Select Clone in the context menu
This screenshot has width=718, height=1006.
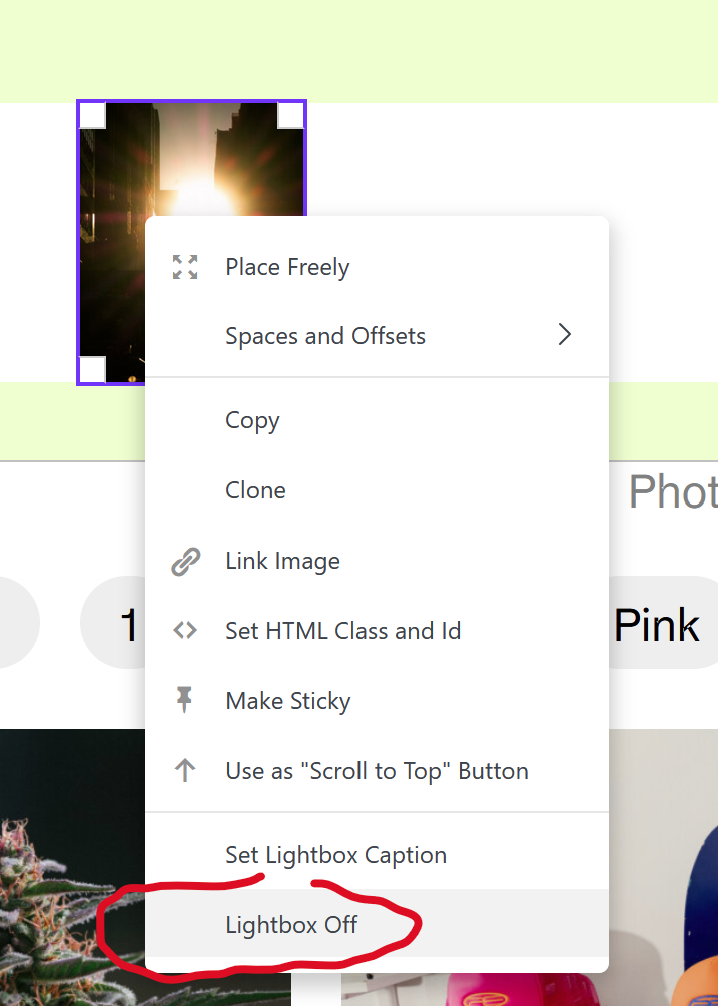point(255,490)
